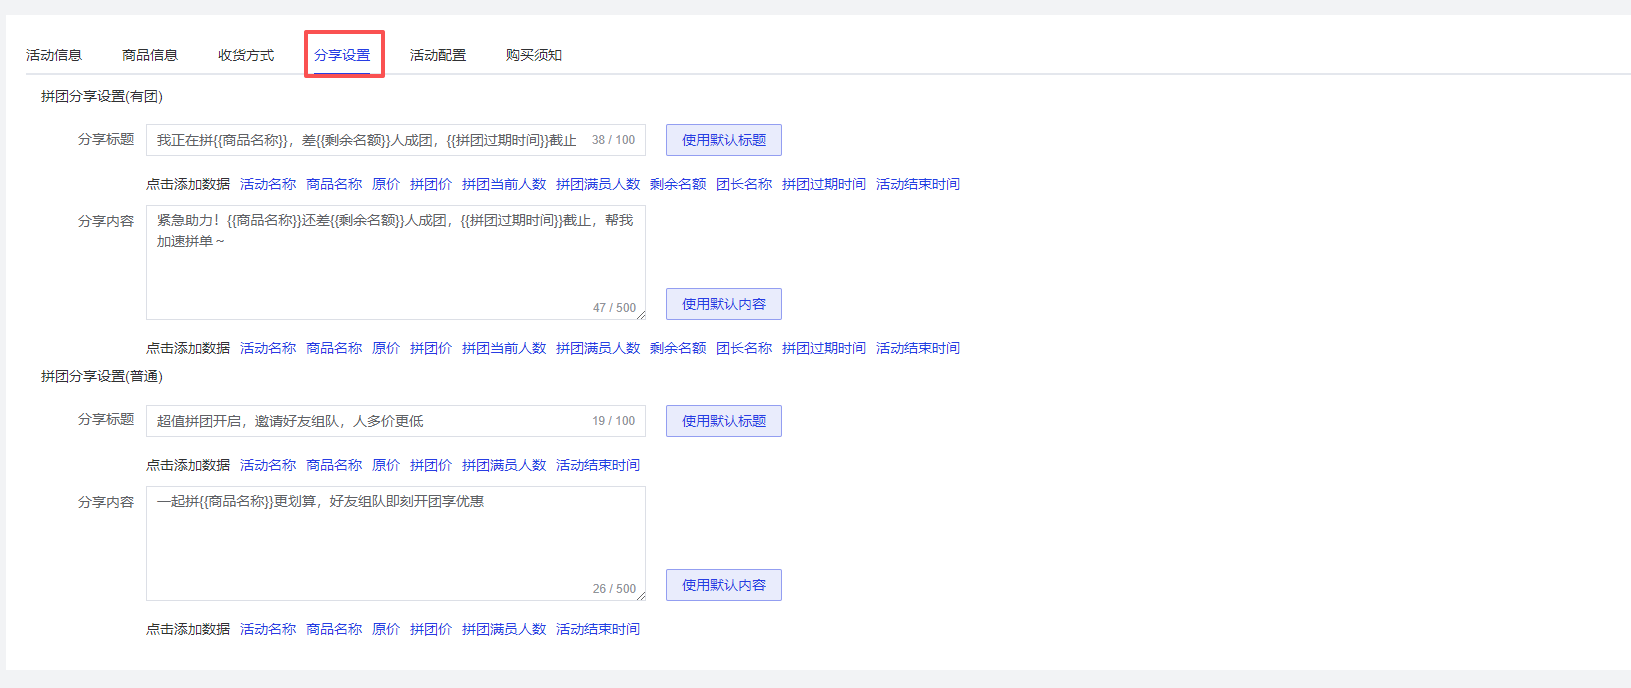1631x688 pixels.
Task: Select the 活动配置 tab
Action: (438, 55)
